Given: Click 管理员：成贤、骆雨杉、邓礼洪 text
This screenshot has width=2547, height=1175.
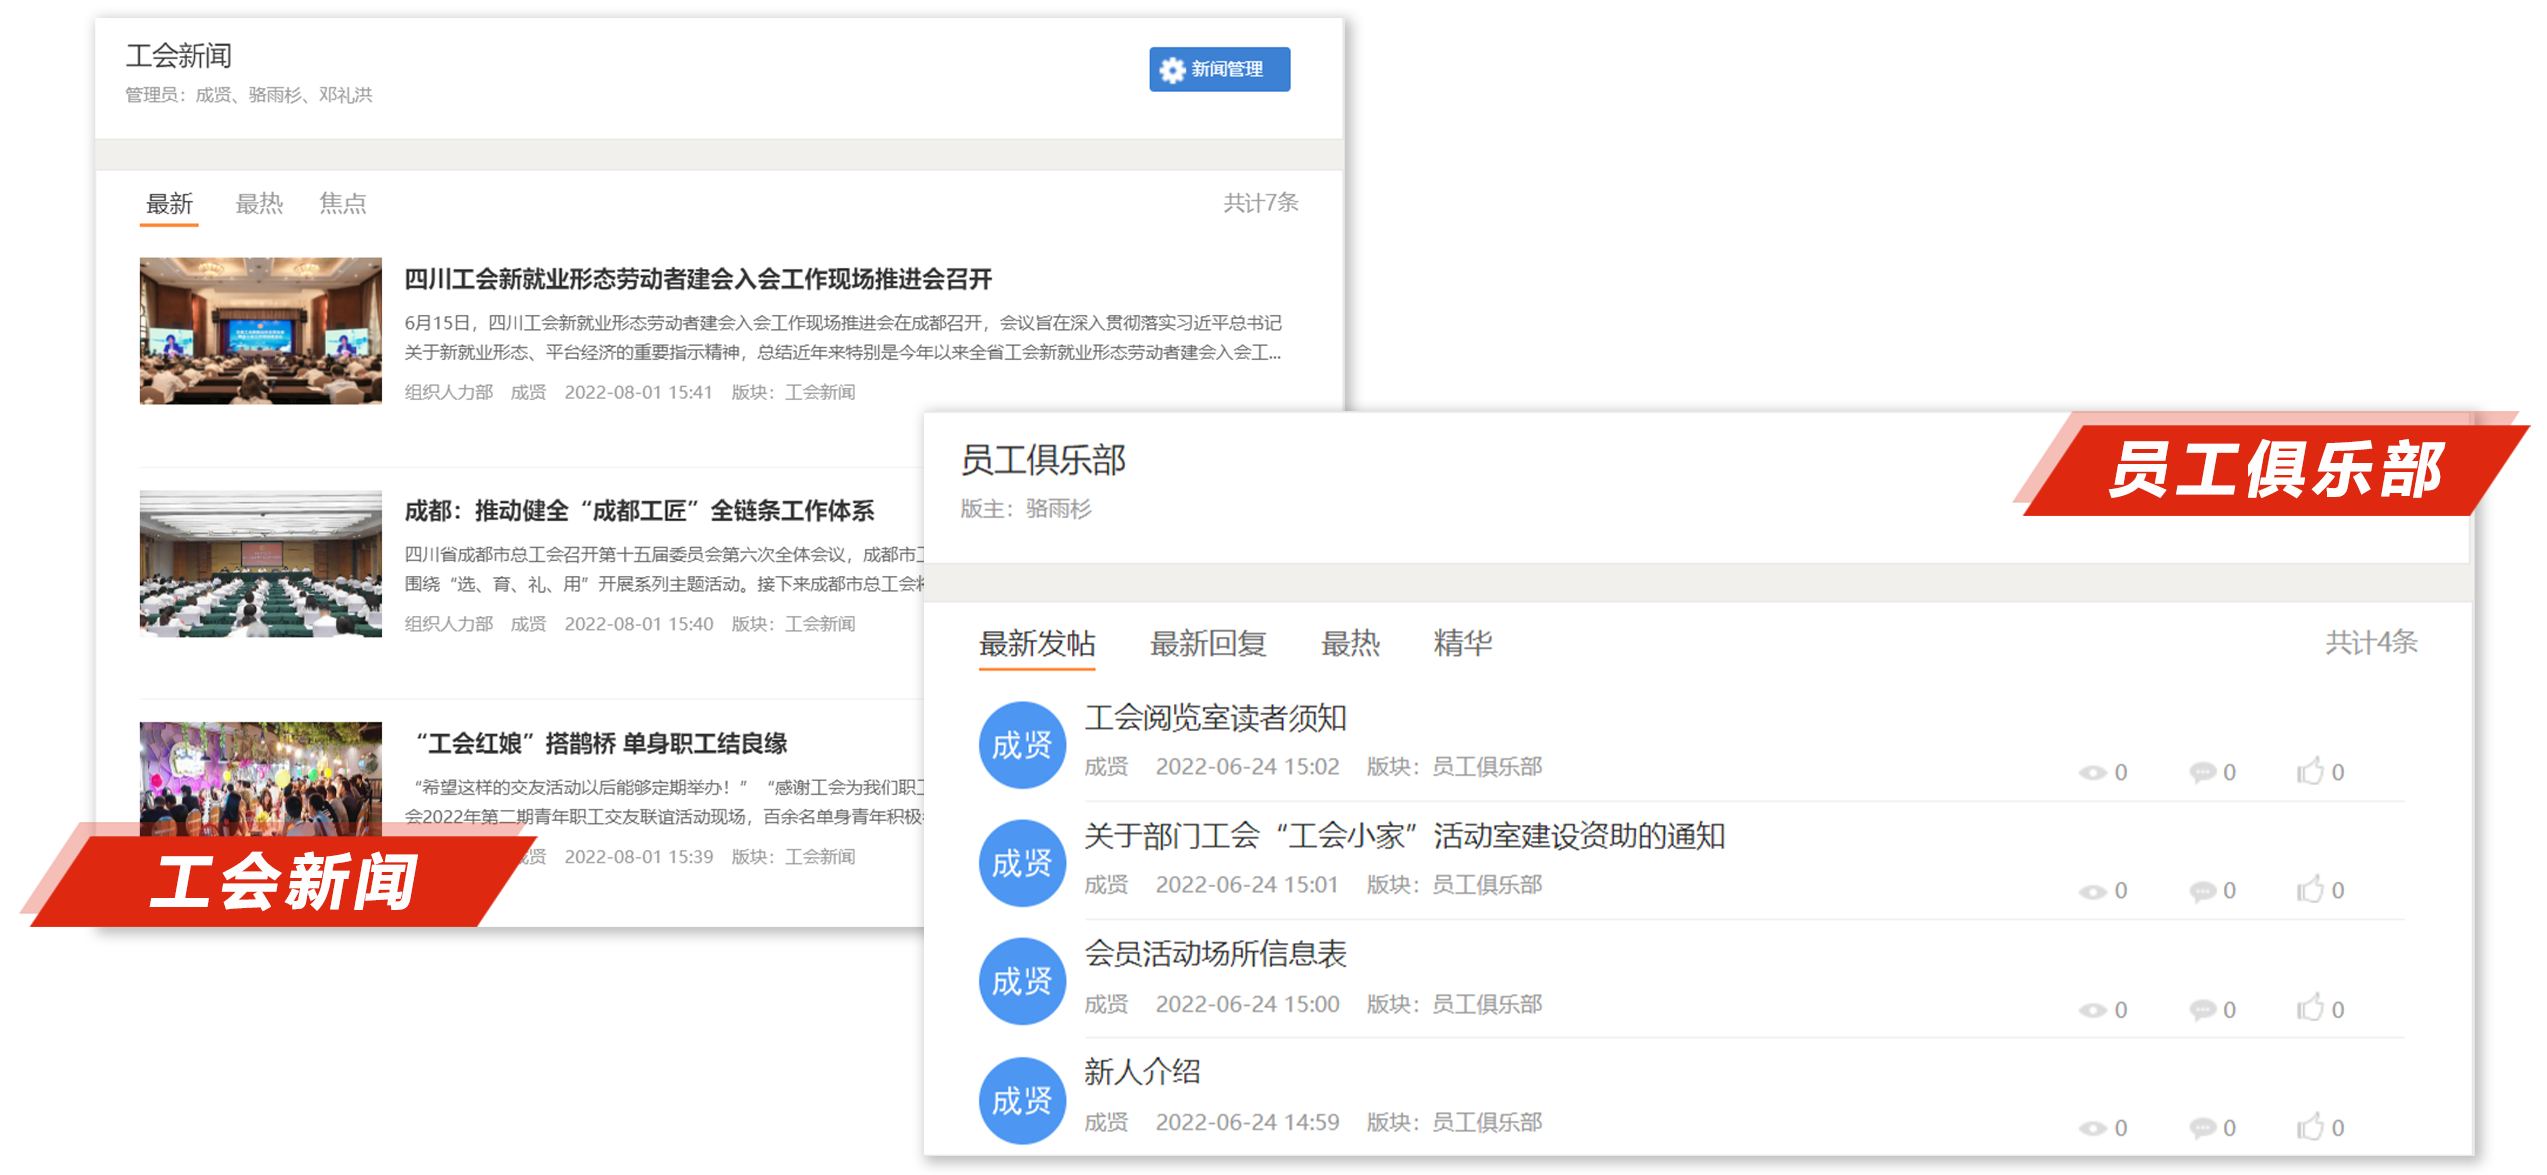Looking at the screenshot, I should point(249,95).
